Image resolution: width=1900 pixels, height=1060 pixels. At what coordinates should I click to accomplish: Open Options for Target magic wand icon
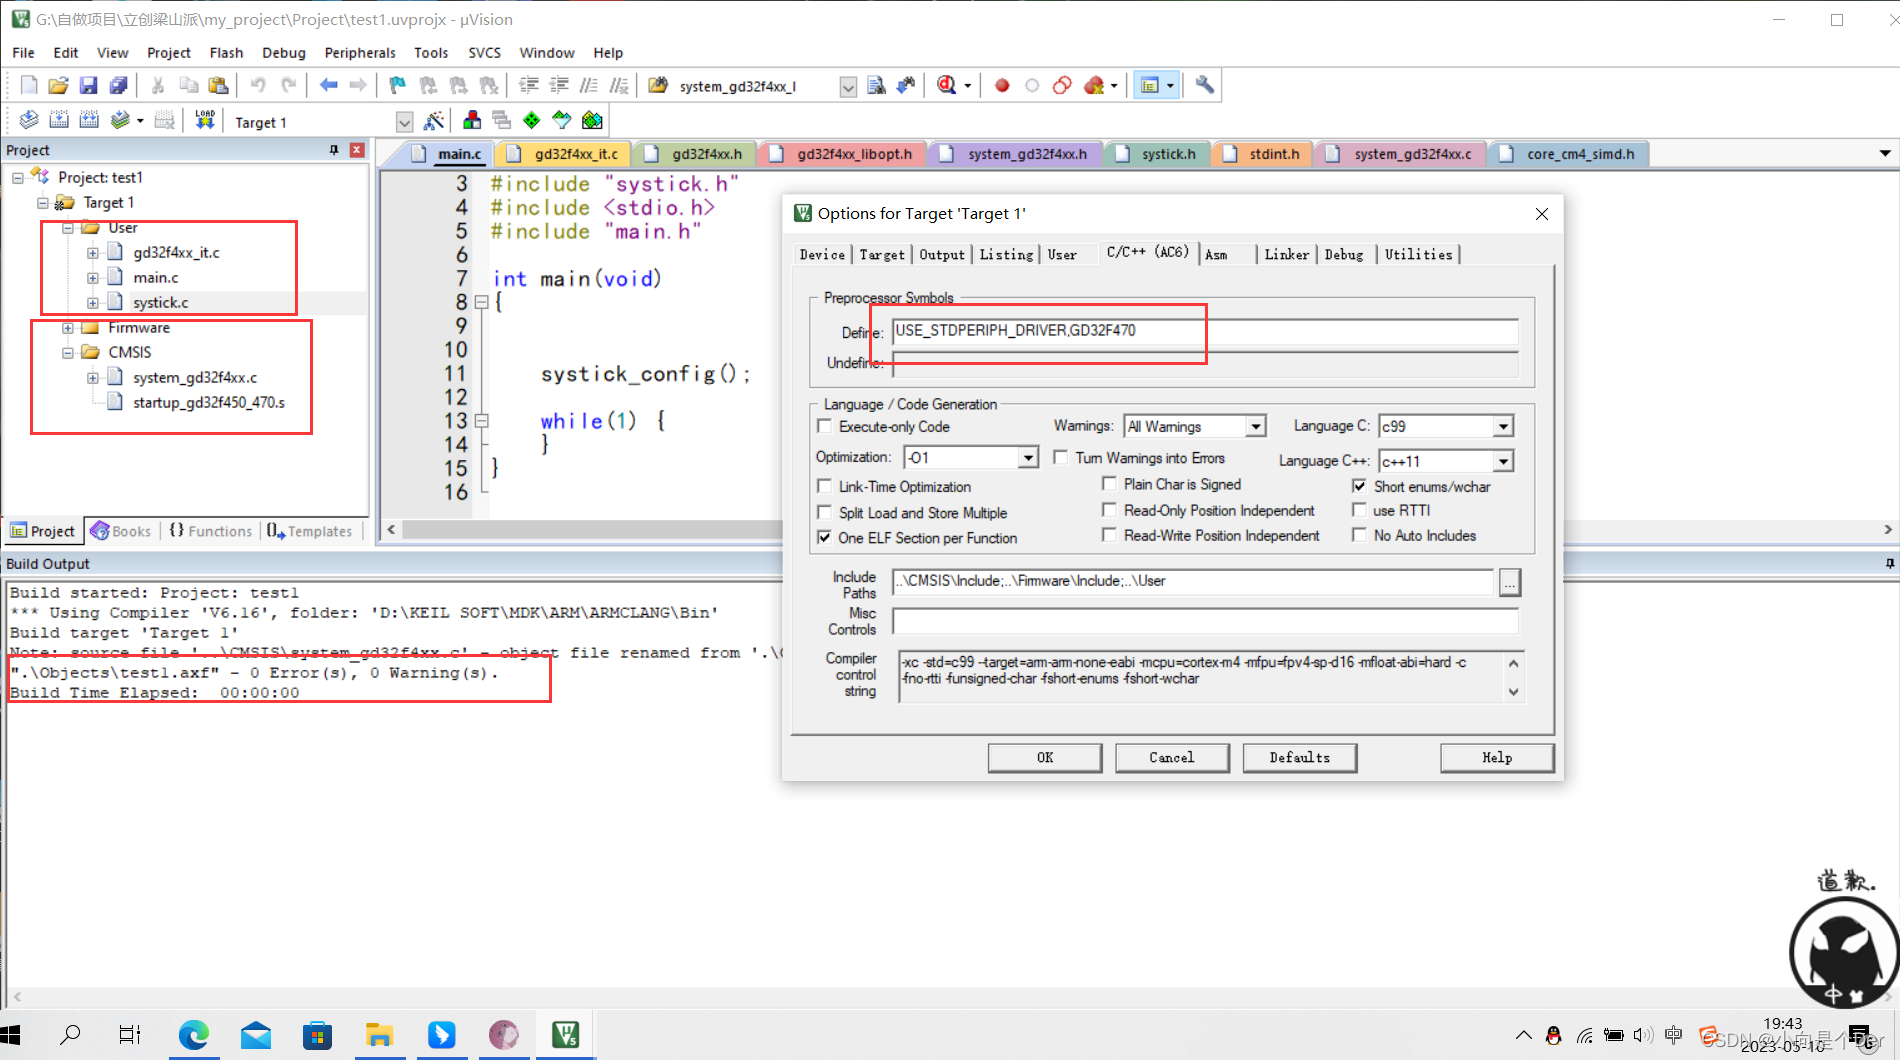point(434,121)
